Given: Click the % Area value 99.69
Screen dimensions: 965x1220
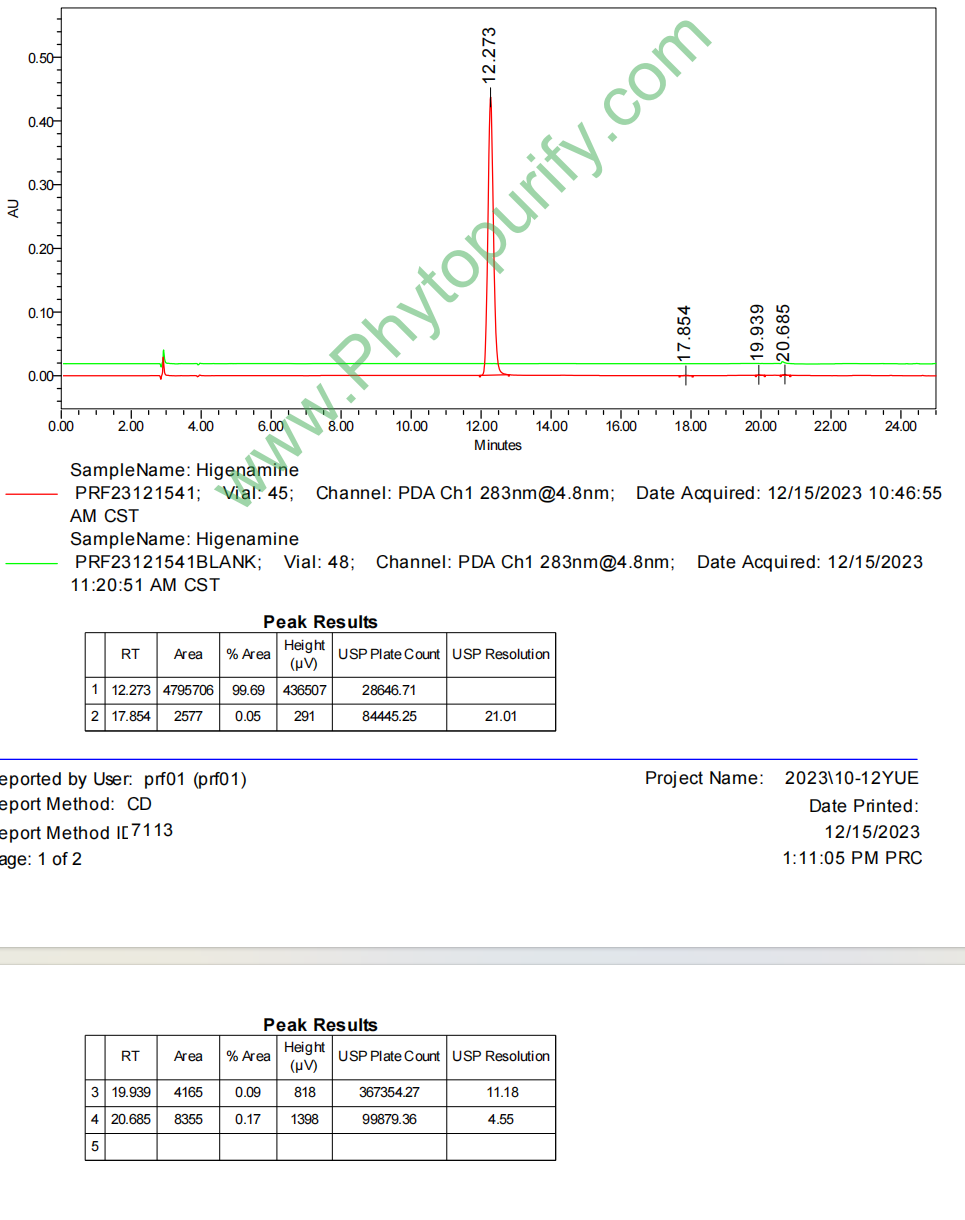Looking at the screenshot, I should point(247,690).
